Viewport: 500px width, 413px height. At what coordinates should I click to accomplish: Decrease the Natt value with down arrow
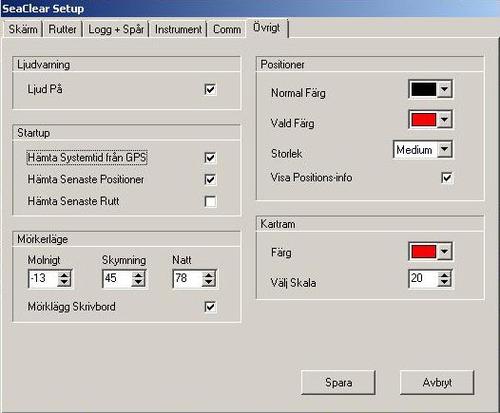click(209, 283)
